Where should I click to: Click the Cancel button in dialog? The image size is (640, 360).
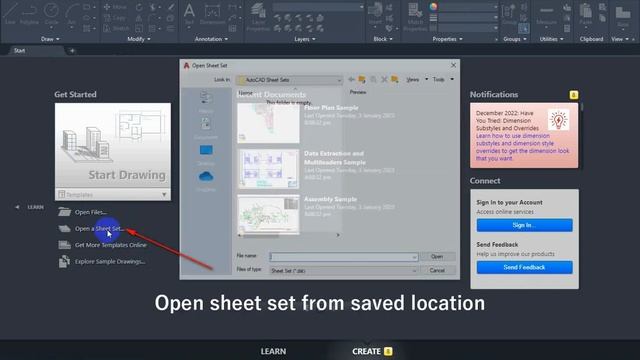click(x=437, y=270)
